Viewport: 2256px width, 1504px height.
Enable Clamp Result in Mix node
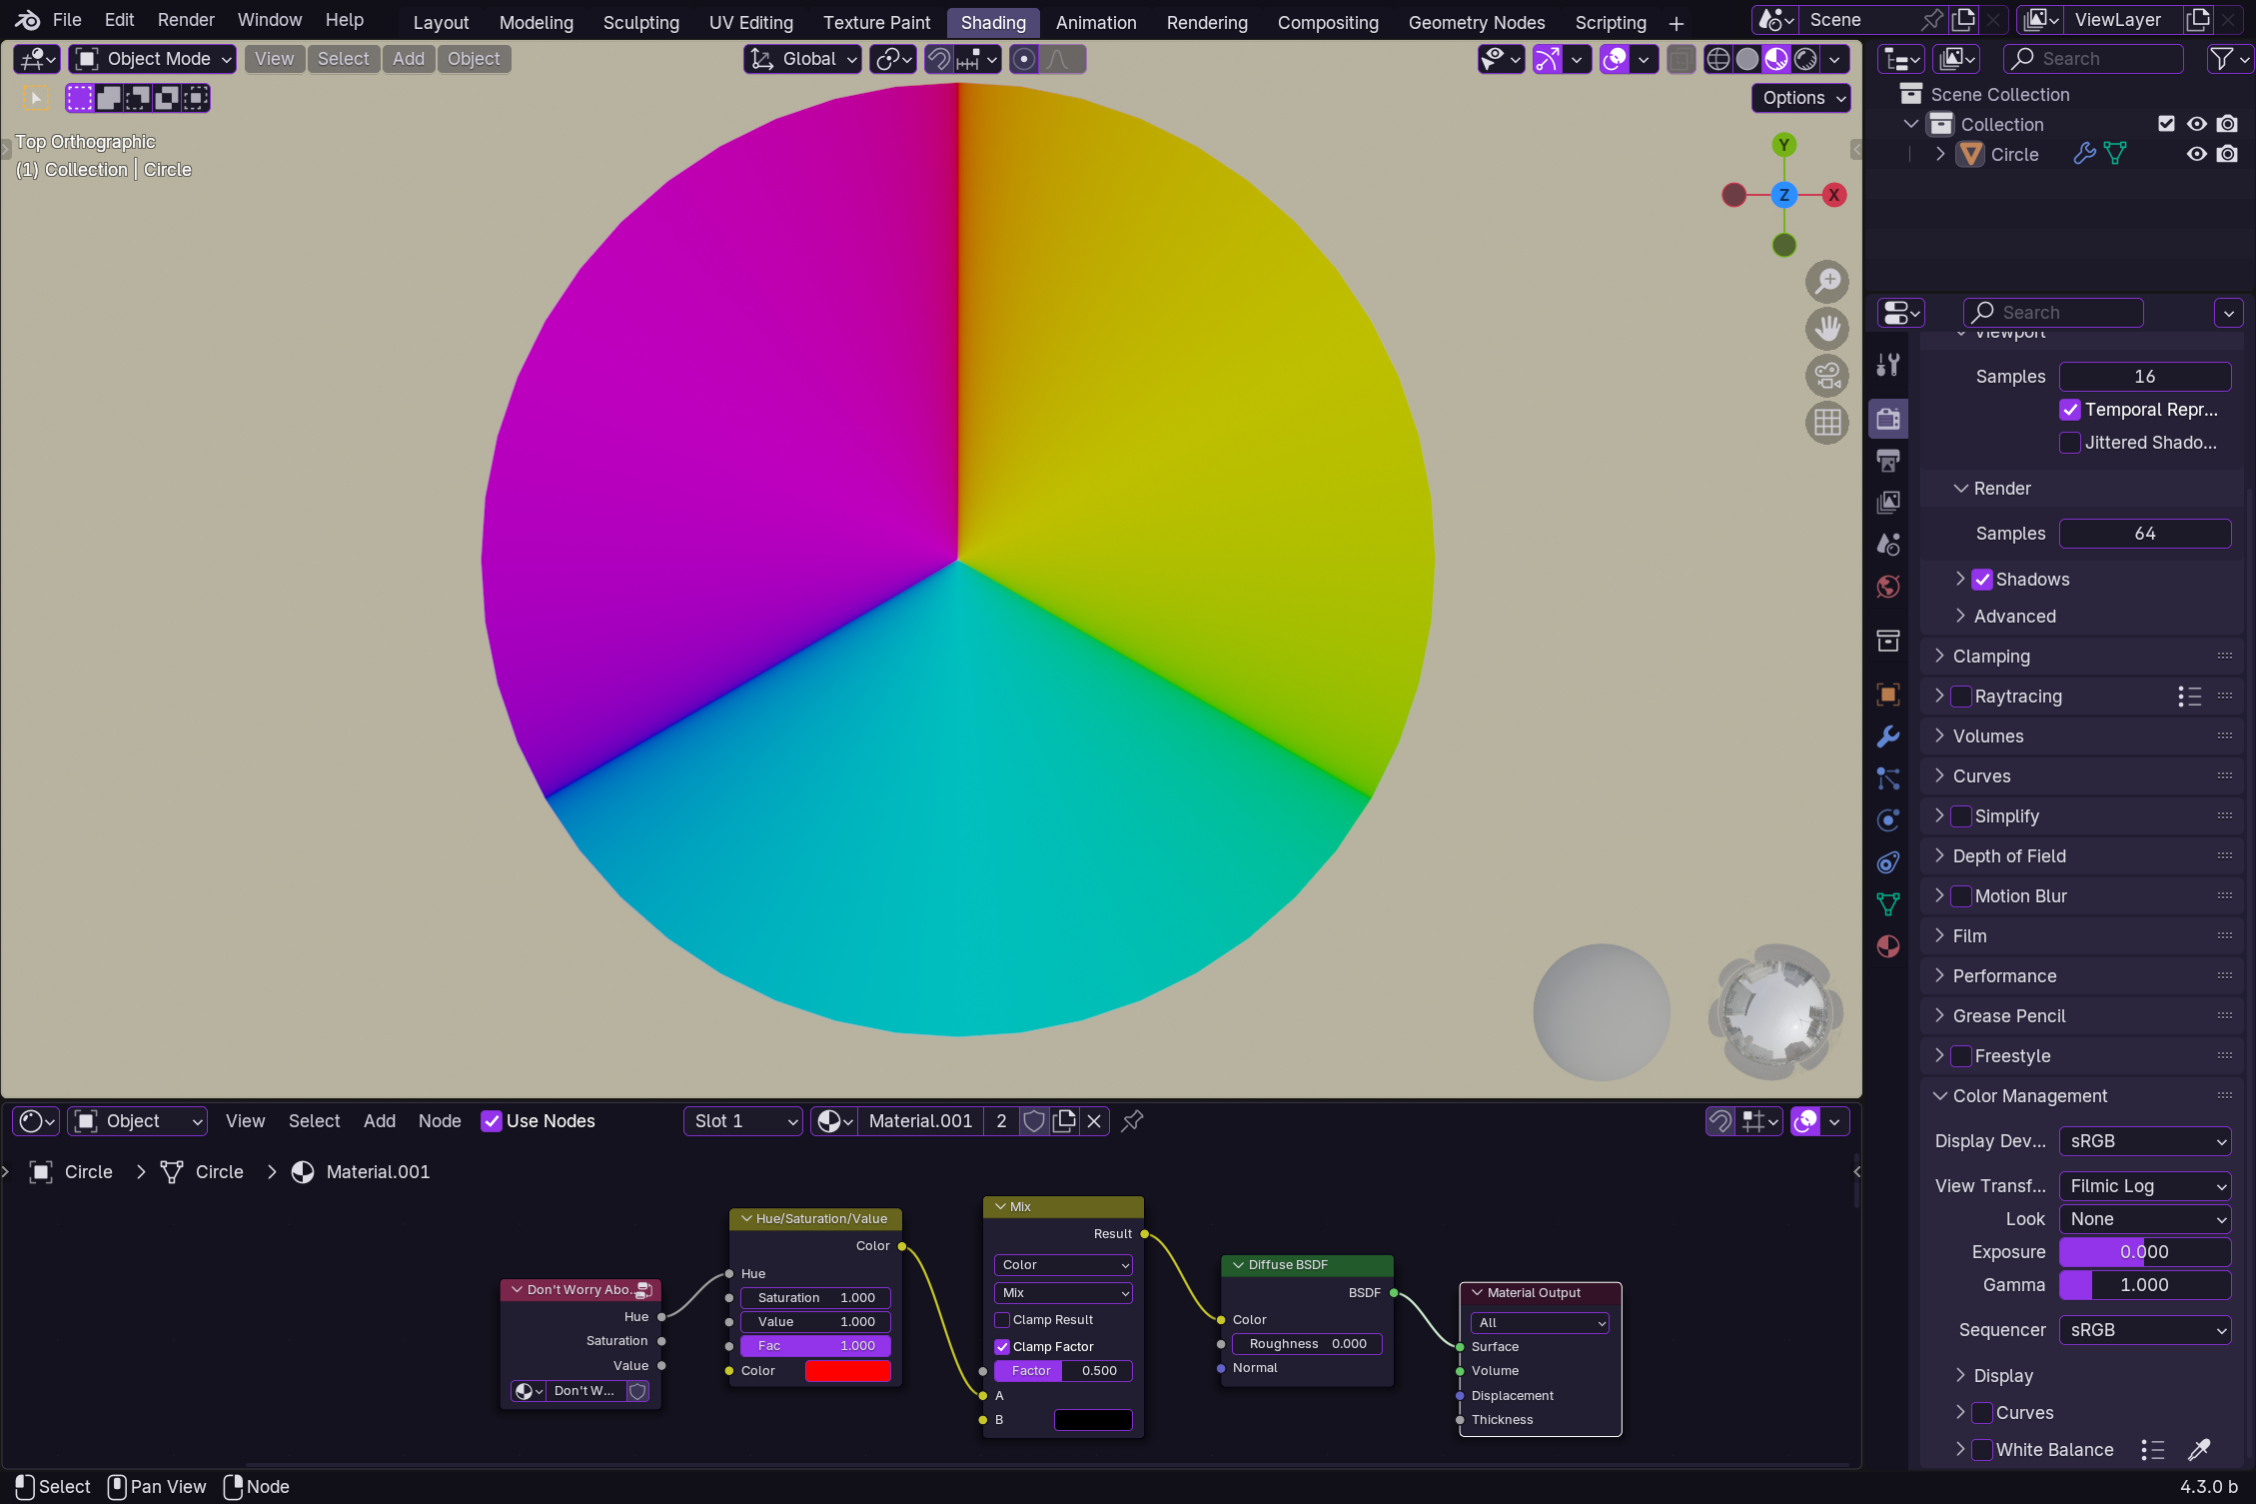pyautogui.click(x=1002, y=1320)
